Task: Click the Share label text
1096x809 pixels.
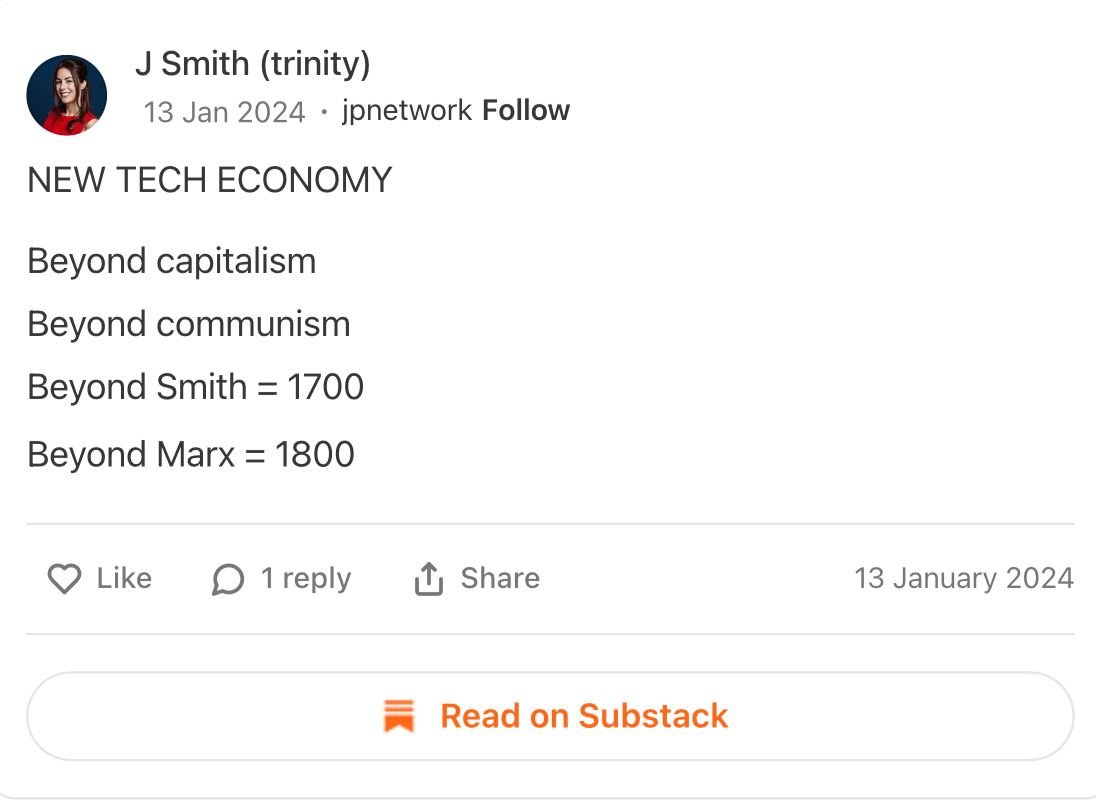Action: (x=500, y=578)
